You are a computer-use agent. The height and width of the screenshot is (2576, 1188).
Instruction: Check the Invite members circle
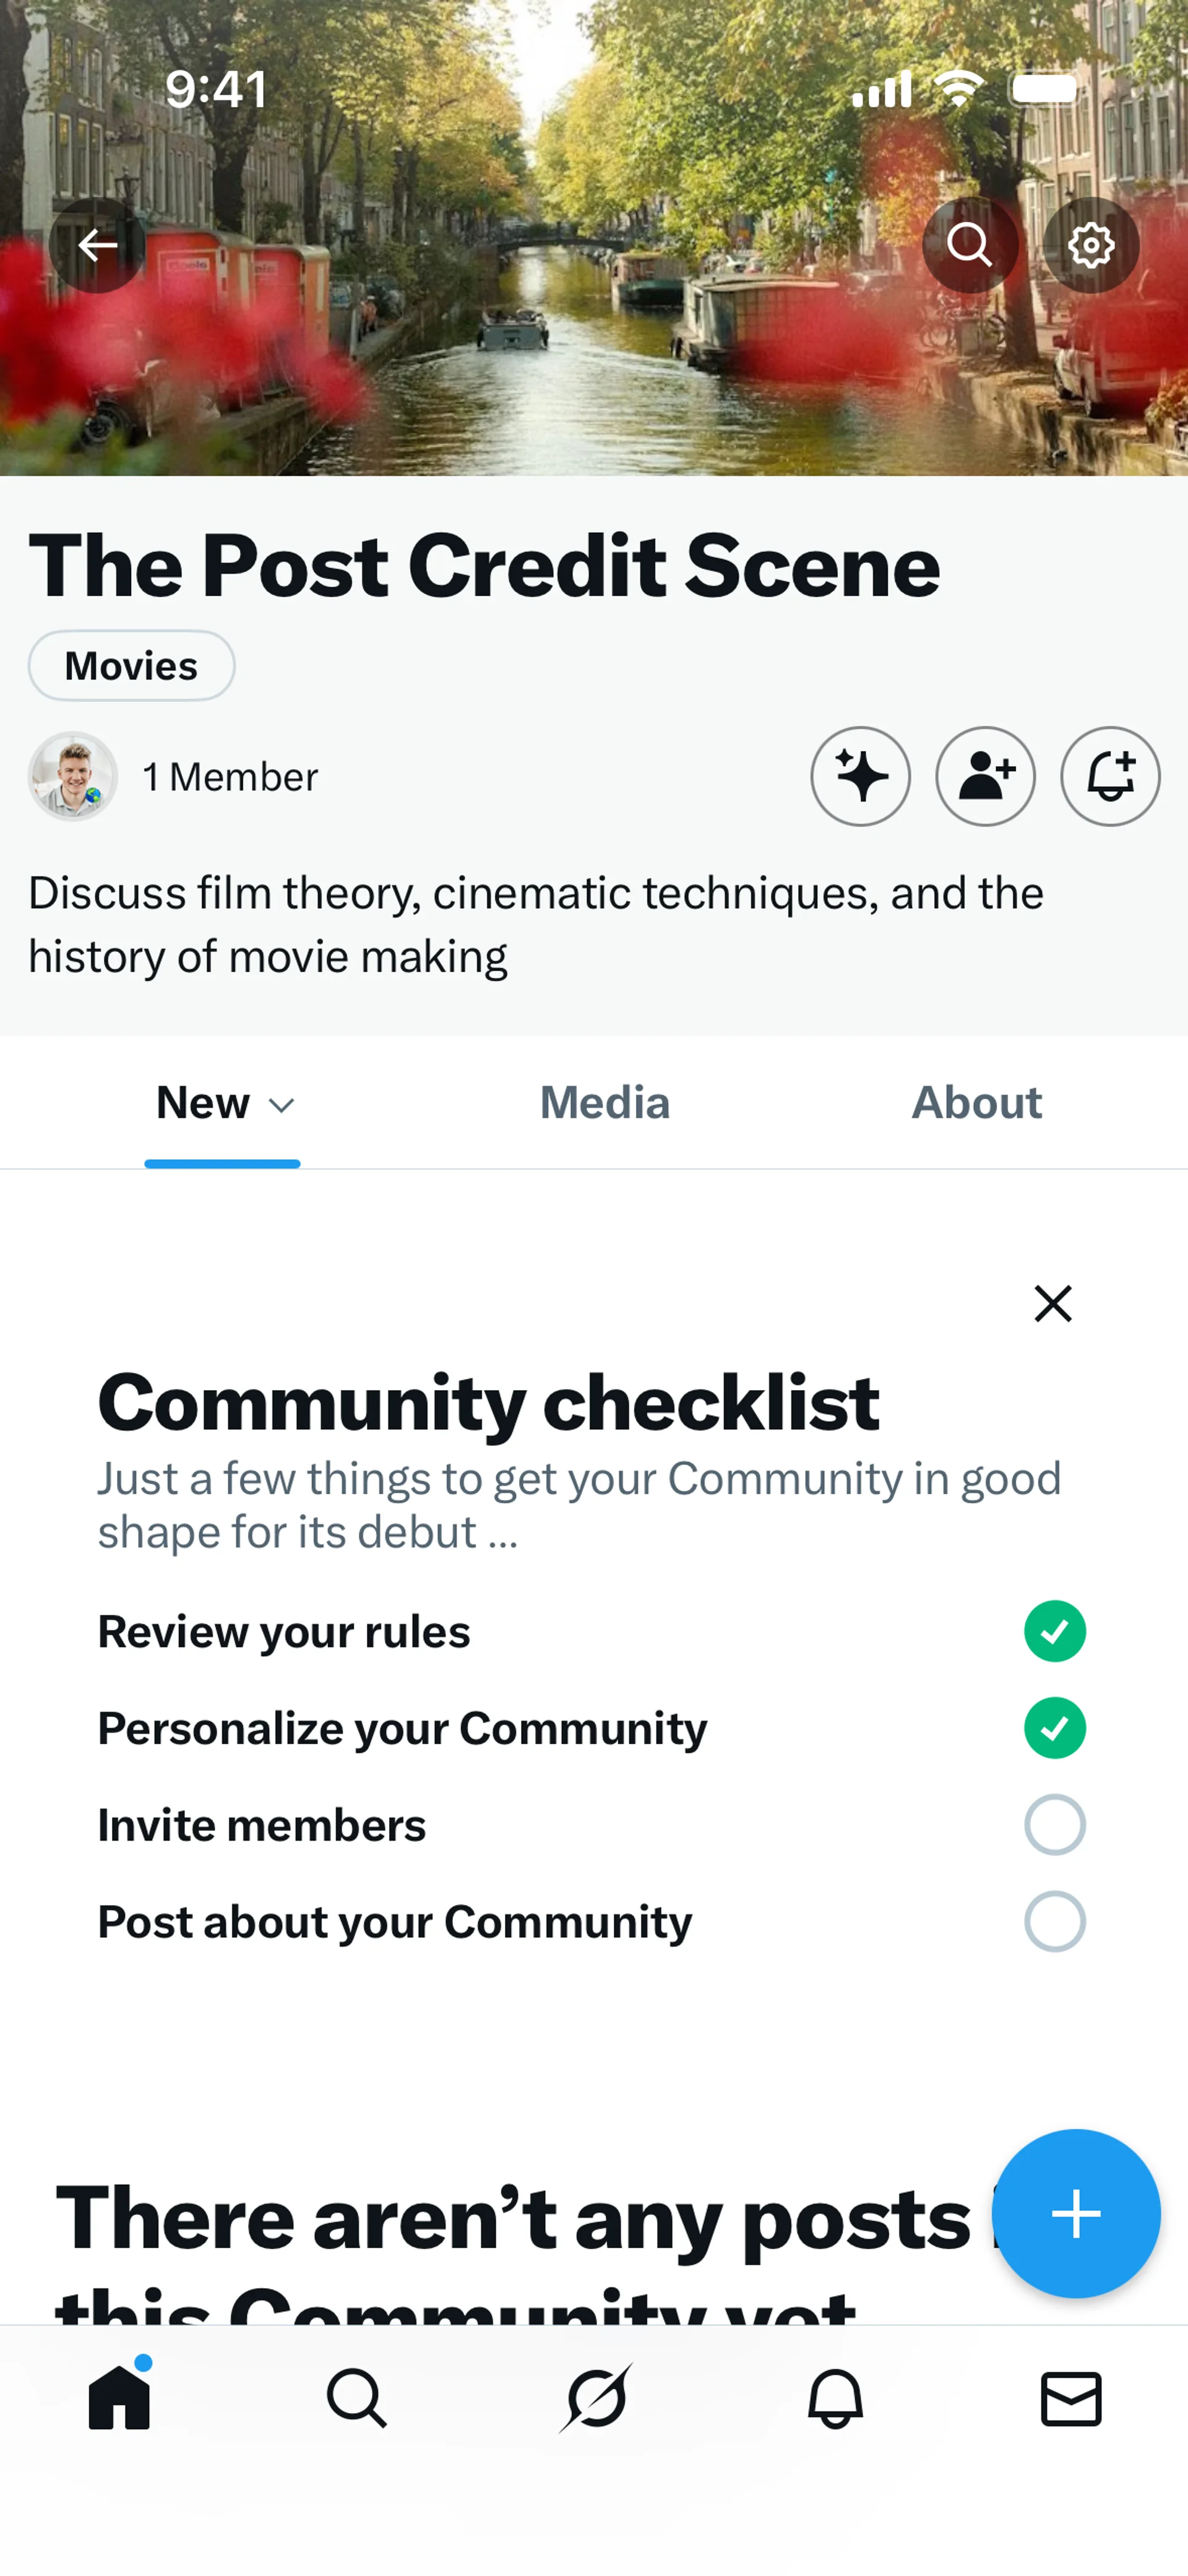point(1054,1825)
